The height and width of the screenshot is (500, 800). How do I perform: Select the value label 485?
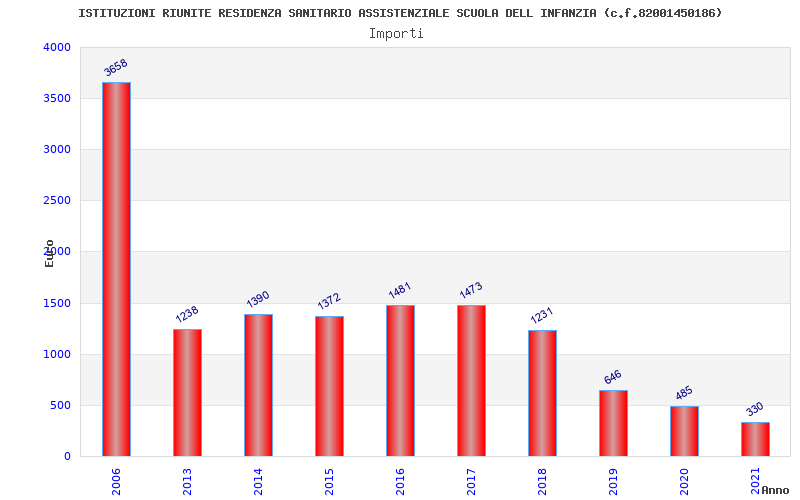(x=684, y=393)
